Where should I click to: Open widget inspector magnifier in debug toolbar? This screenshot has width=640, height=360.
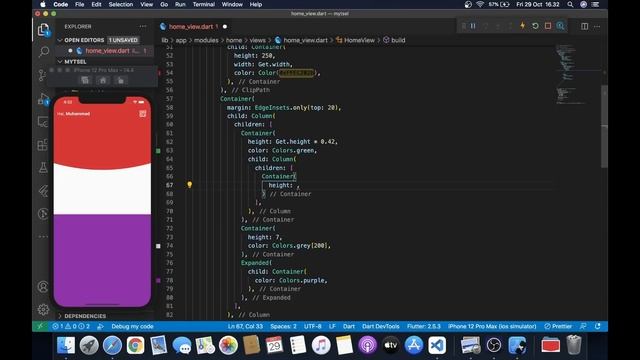[x=560, y=26]
